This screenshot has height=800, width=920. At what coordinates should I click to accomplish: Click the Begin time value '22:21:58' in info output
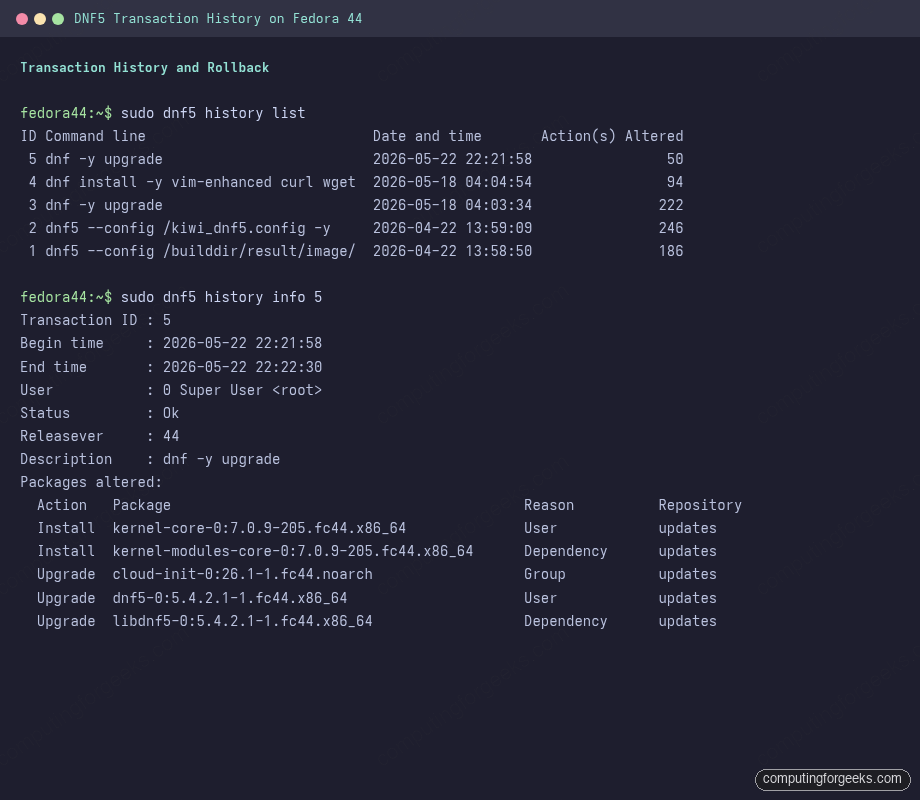click(288, 343)
